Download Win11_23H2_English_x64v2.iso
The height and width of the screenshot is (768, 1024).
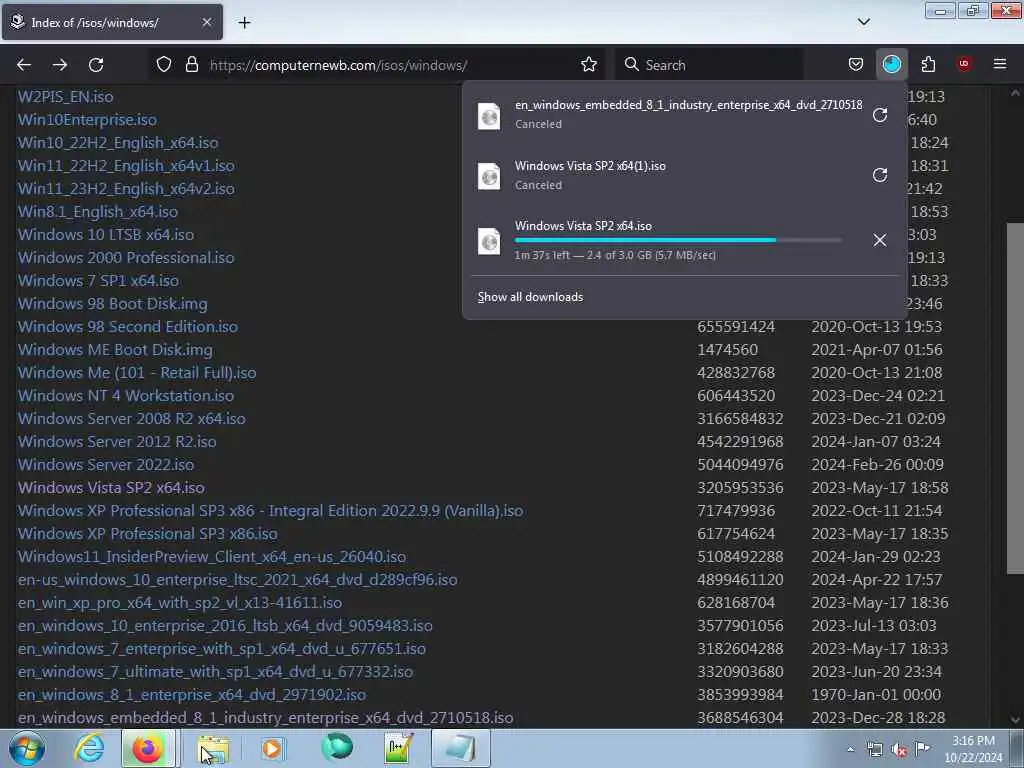(125, 189)
